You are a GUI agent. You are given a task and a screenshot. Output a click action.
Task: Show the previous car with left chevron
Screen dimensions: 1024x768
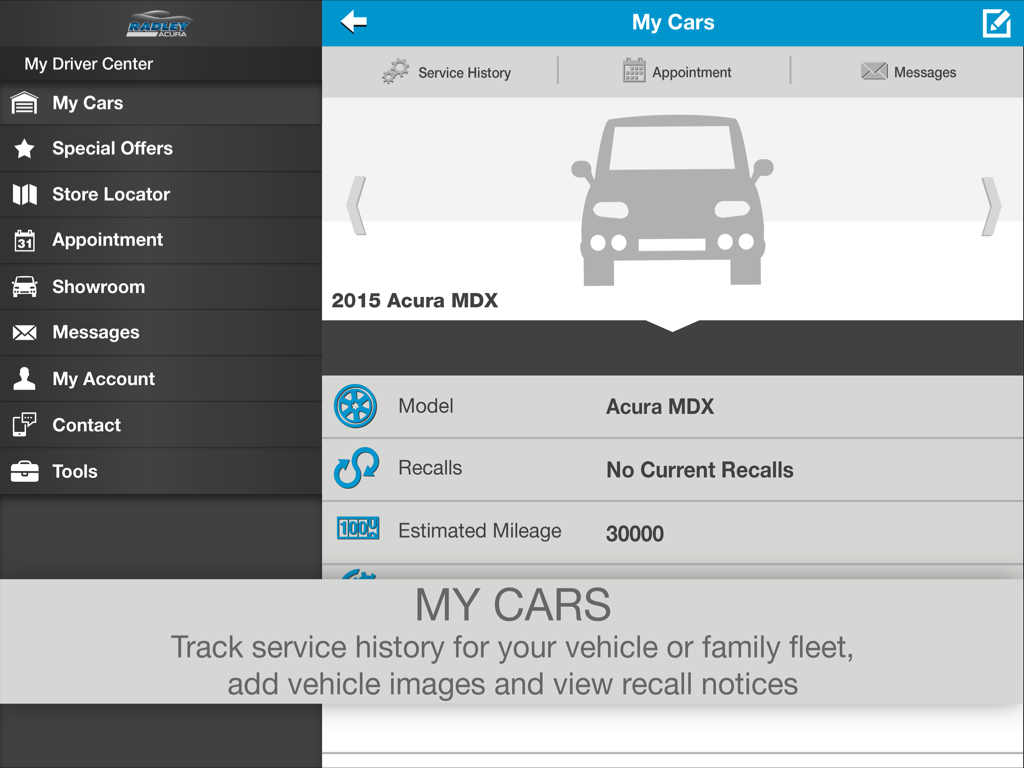pyautogui.click(x=357, y=206)
